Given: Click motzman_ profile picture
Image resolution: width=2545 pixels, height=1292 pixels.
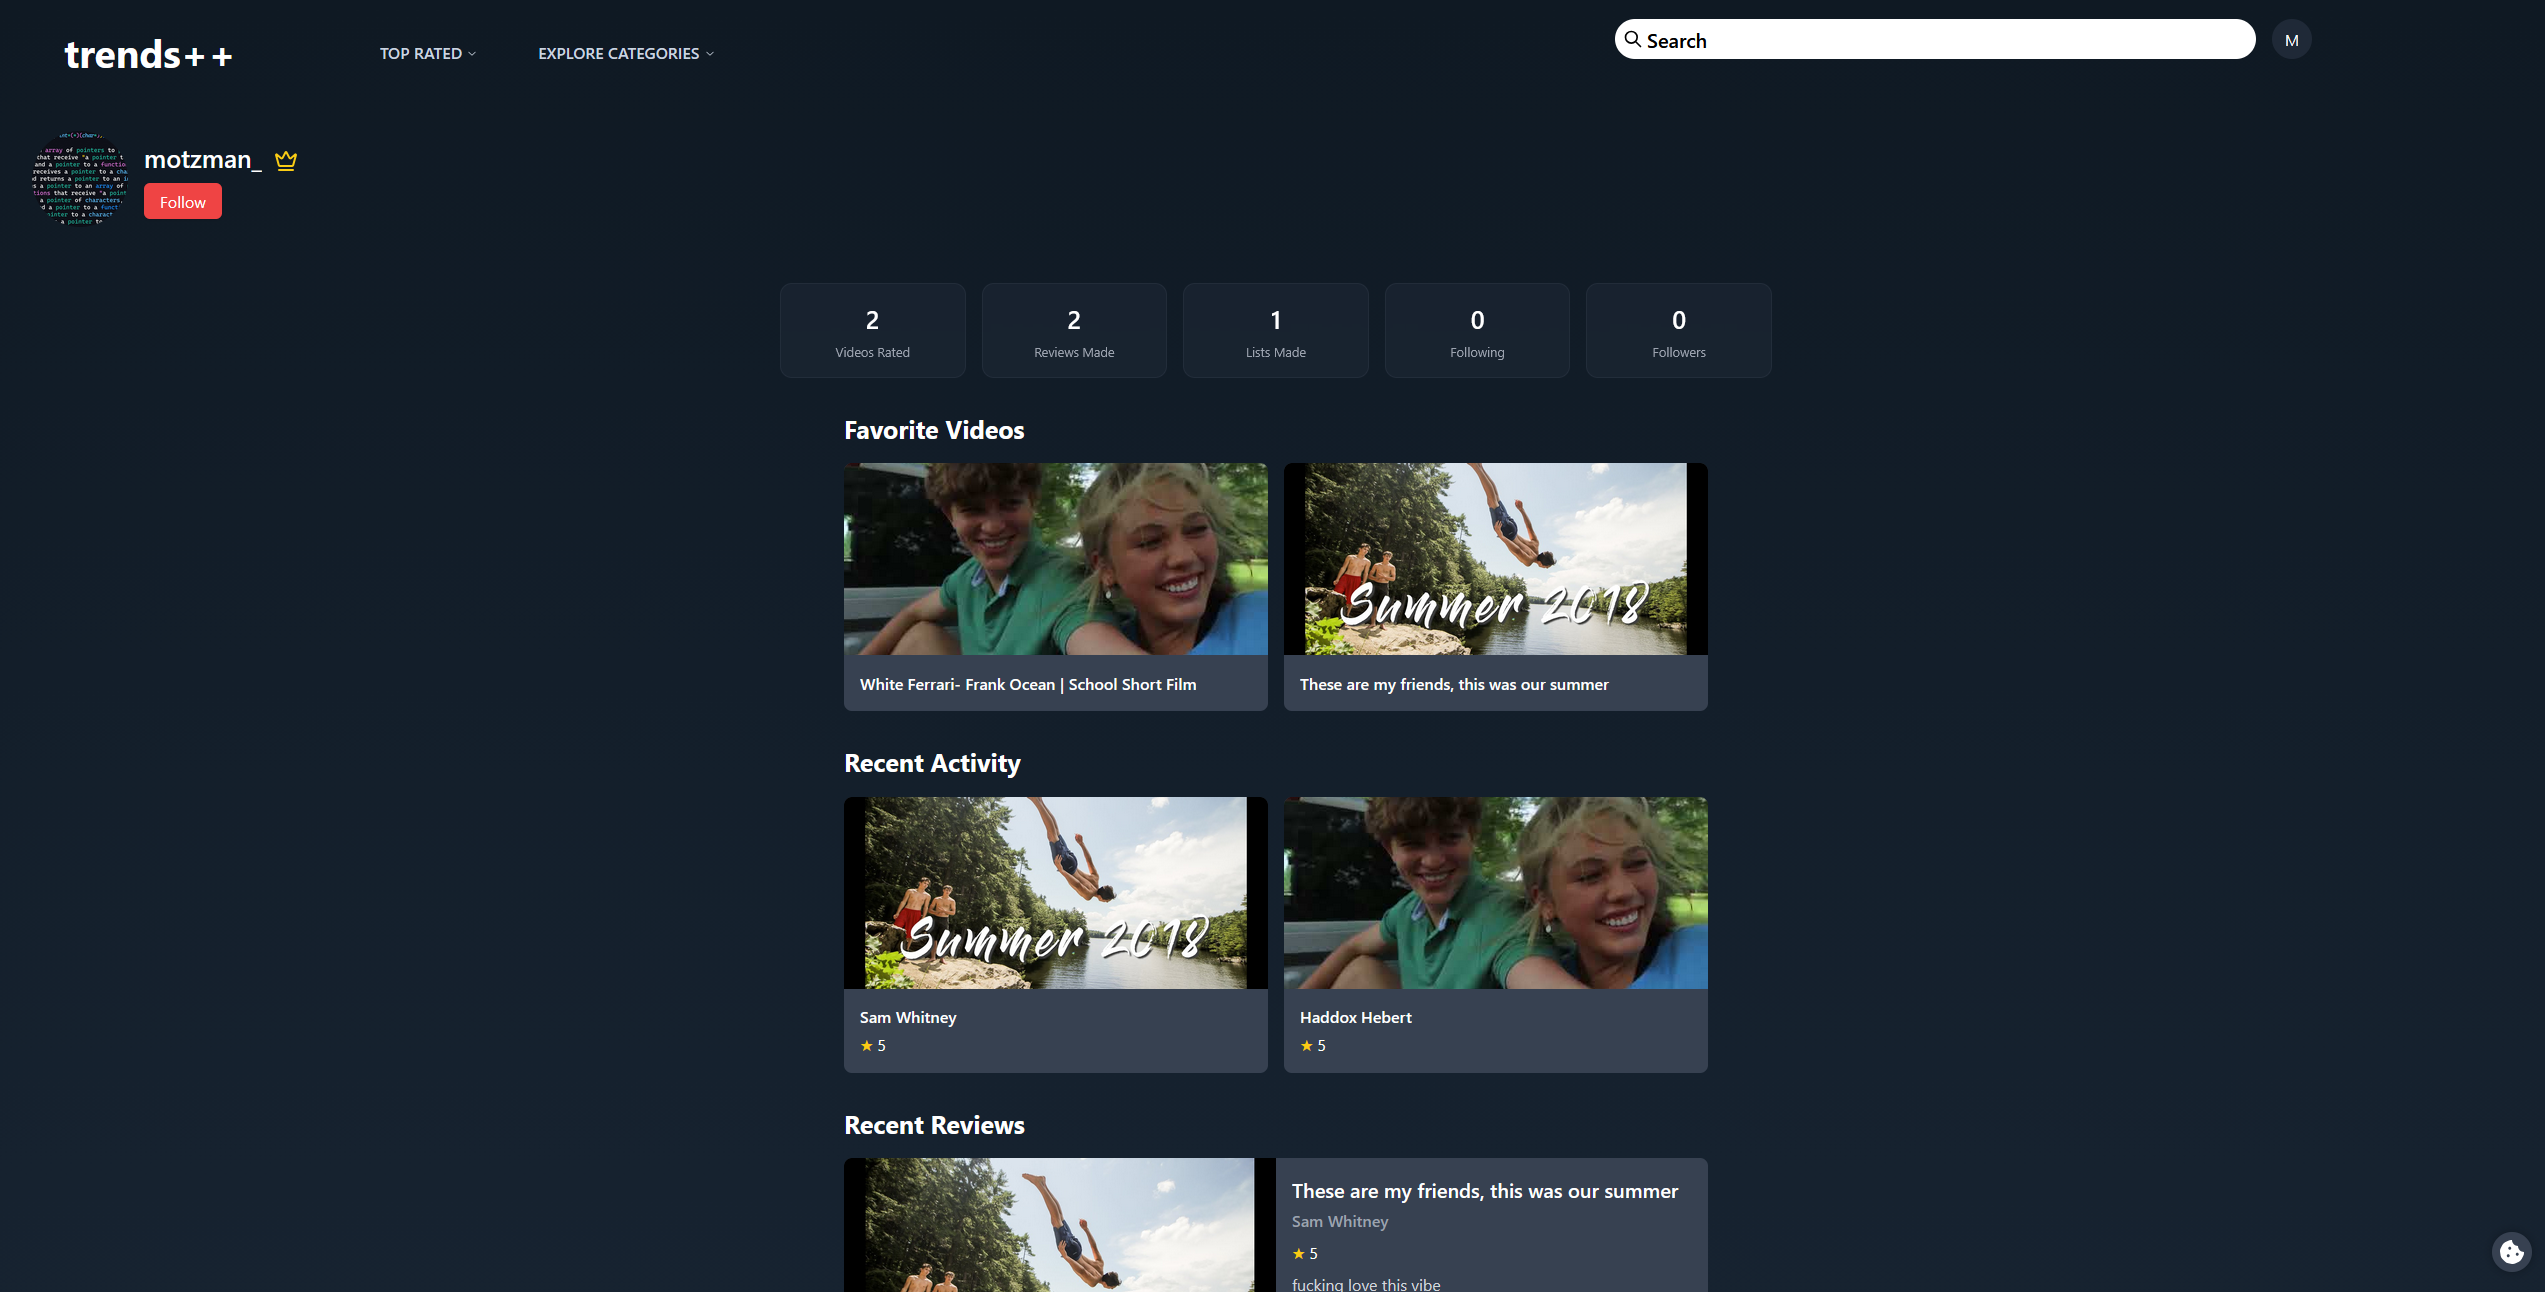Looking at the screenshot, I should pyautogui.click(x=80, y=179).
